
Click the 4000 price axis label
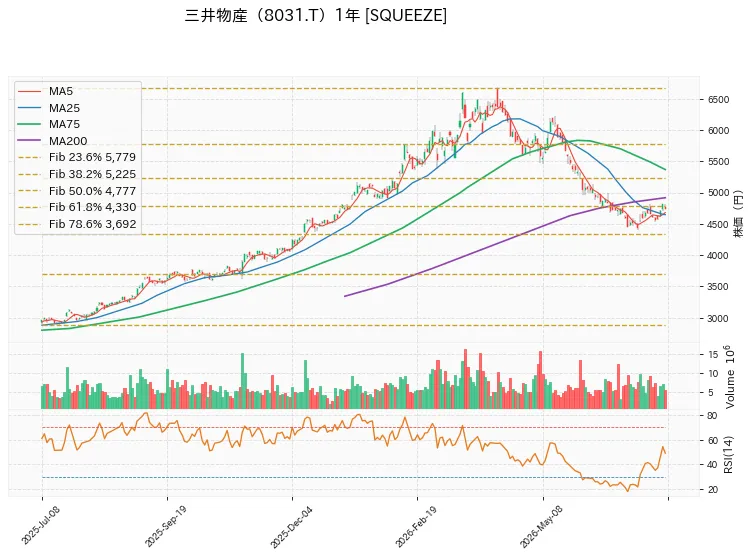[x=718, y=256]
